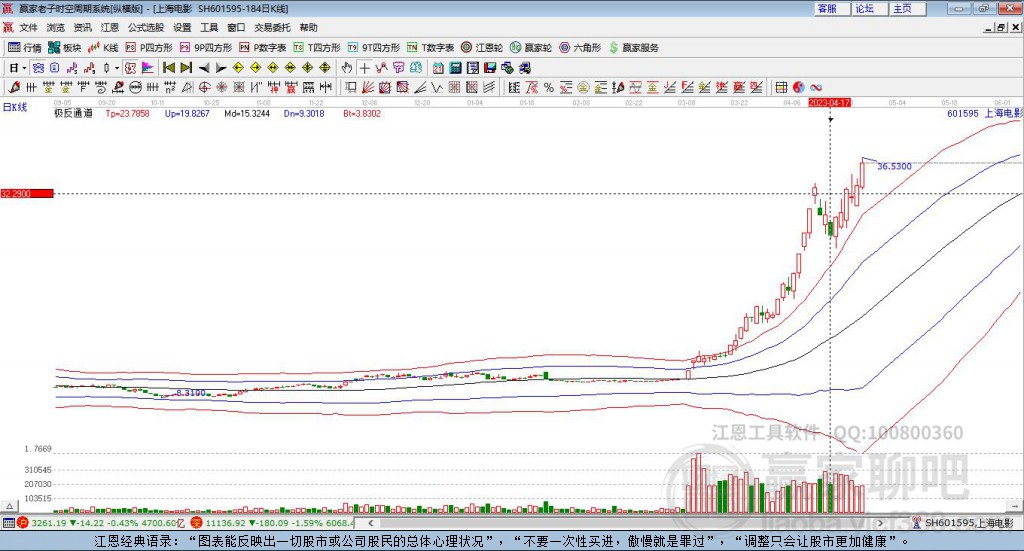Click the colored flag indicator icon
This screenshot has height=551, width=1024.
point(148,68)
